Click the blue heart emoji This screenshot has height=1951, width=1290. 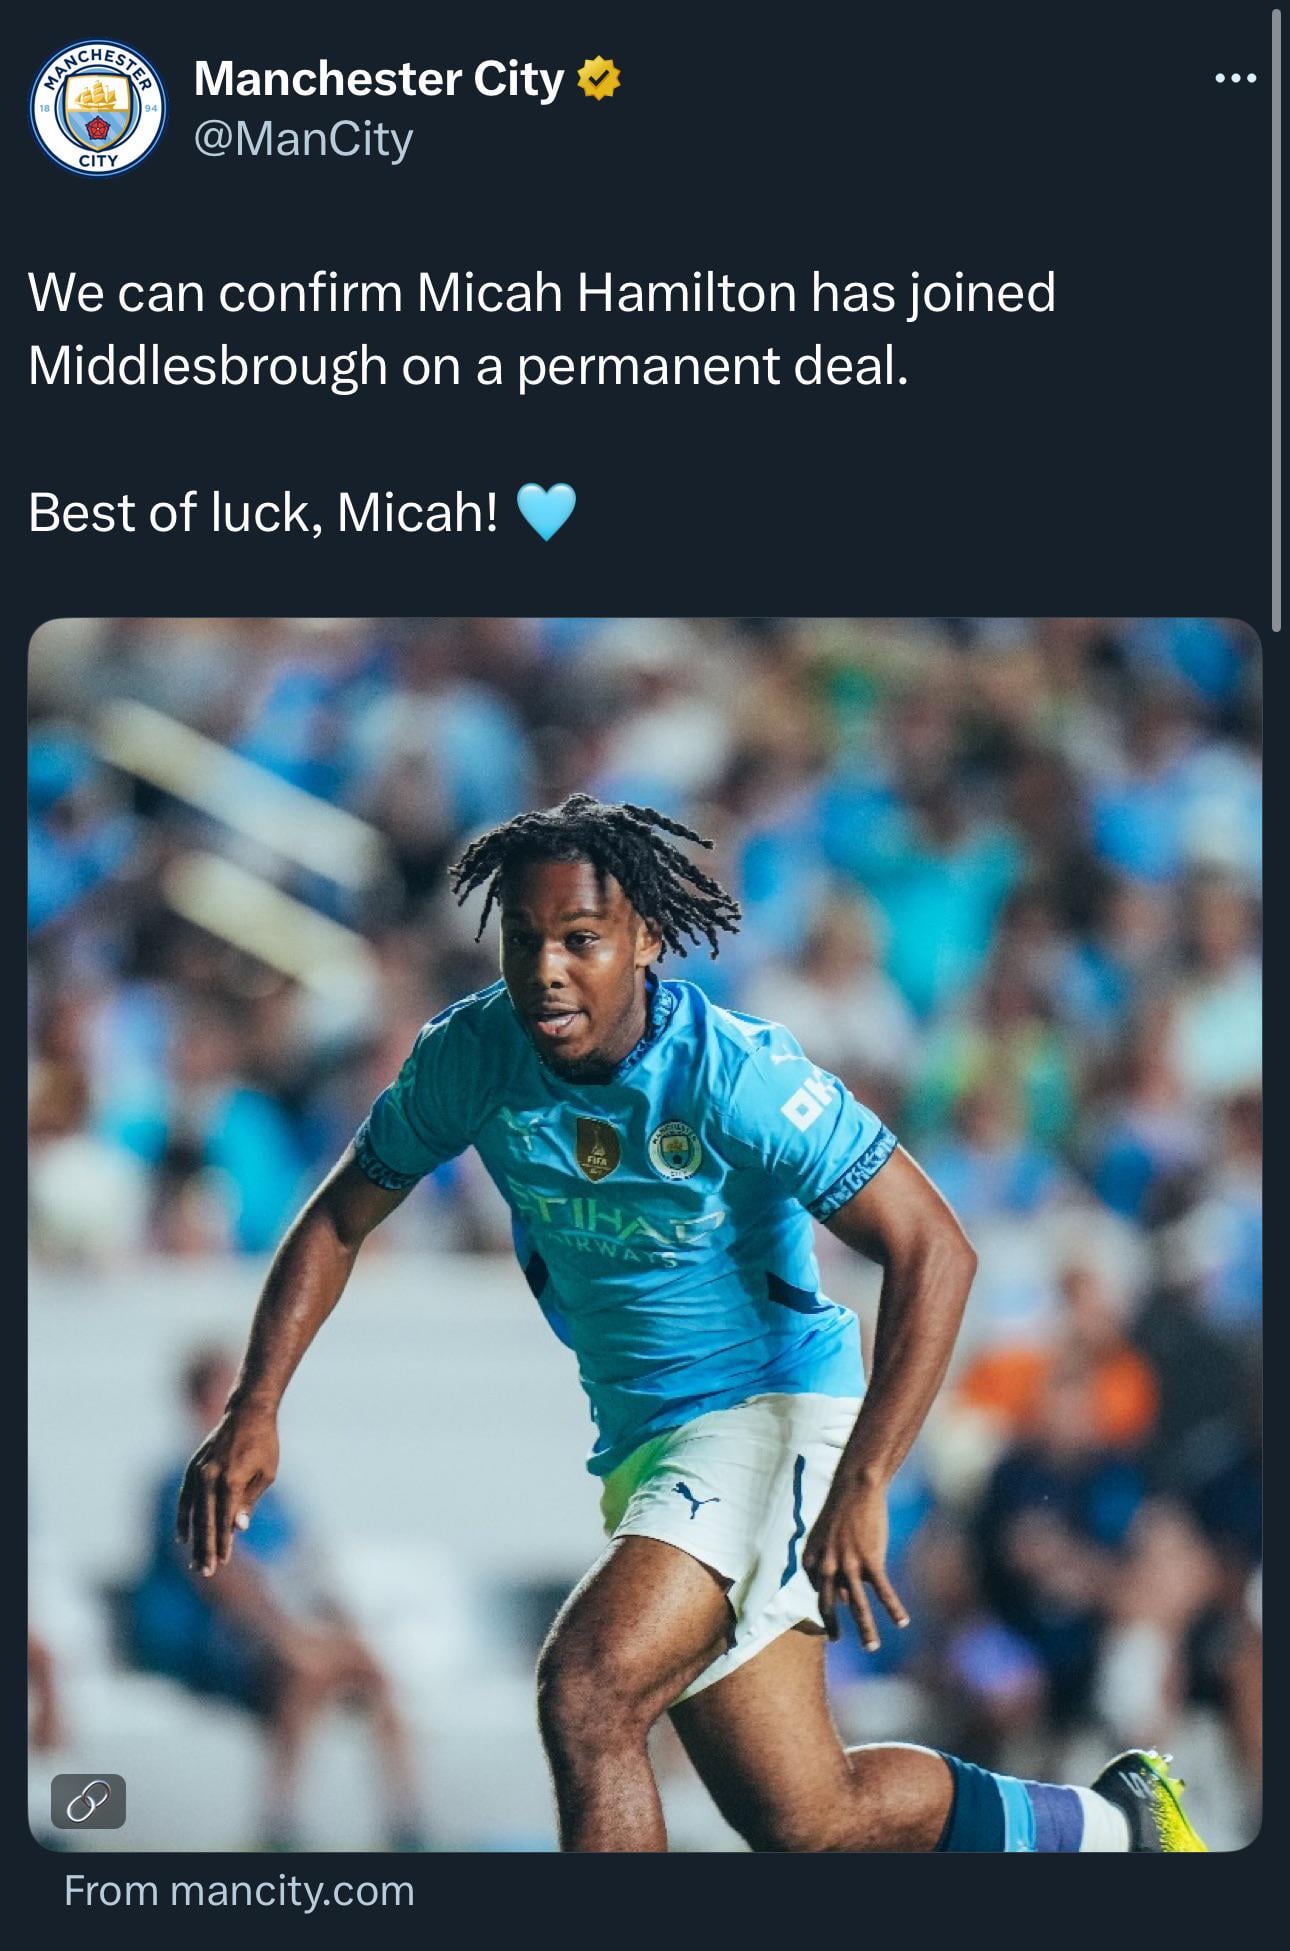point(546,512)
